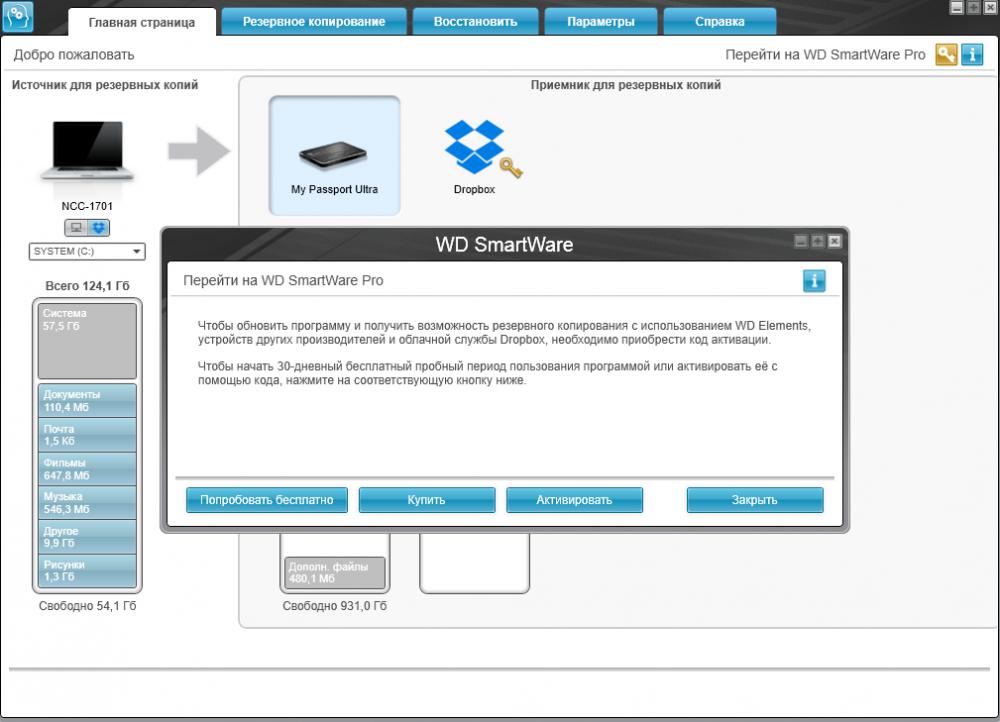
Task: Click the 'Всего 124,1 Гб' text
Action: point(87,286)
